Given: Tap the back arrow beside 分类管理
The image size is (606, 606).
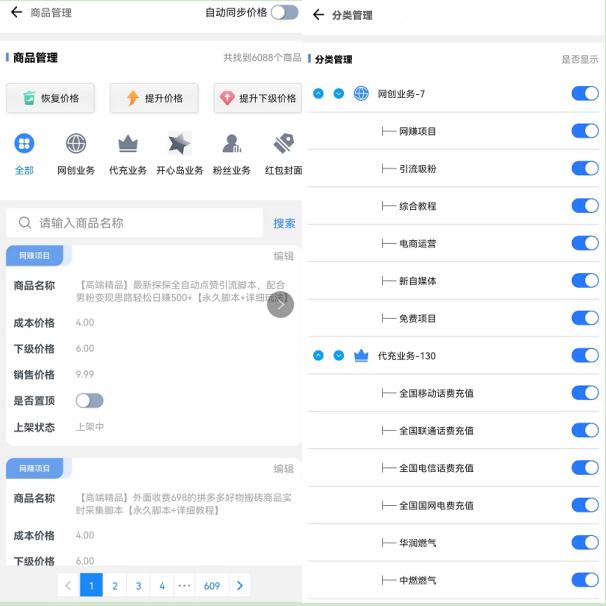Looking at the screenshot, I should point(318,15).
